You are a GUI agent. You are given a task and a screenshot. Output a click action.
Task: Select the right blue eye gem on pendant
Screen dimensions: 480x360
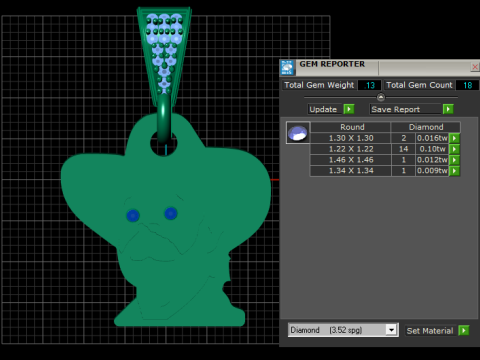[x=171, y=213]
